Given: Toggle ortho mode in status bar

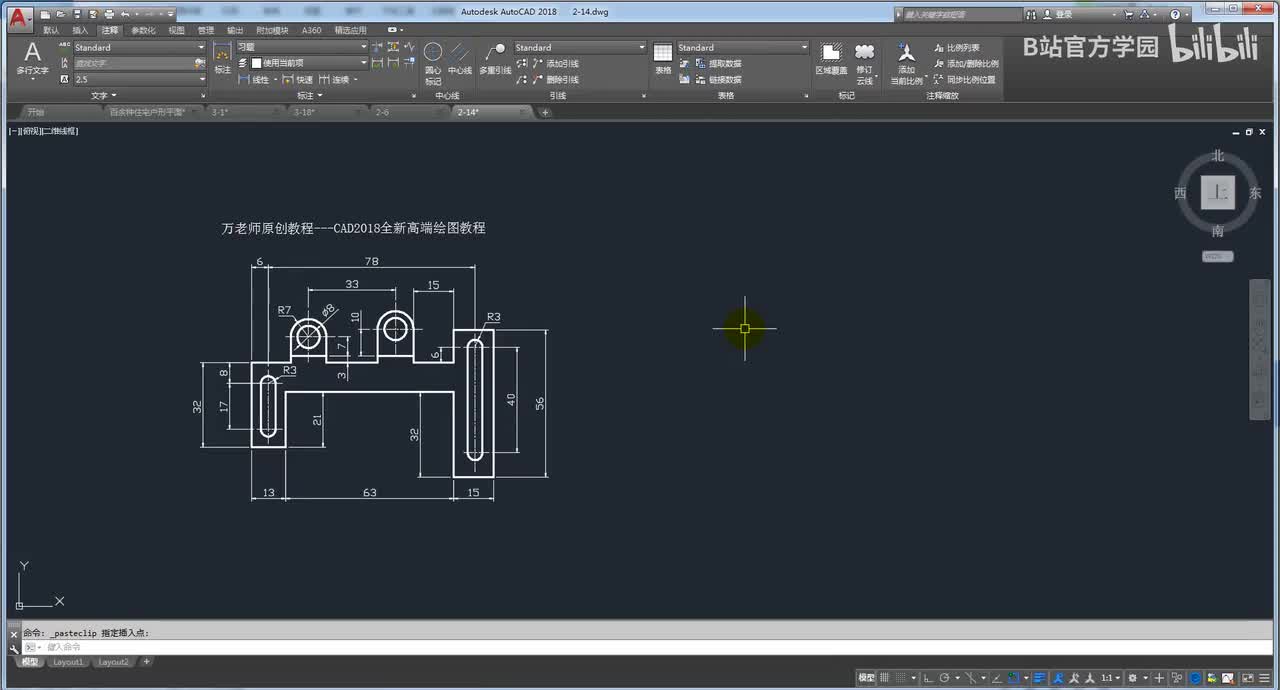Looking at the screenshot, I should [929, 677].
